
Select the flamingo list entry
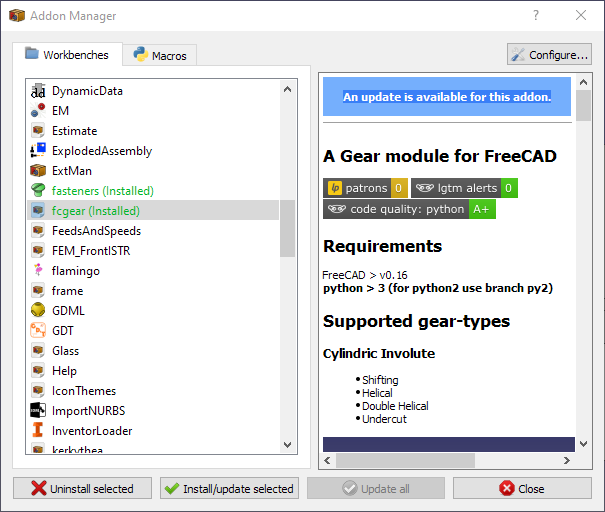[153, 270]
